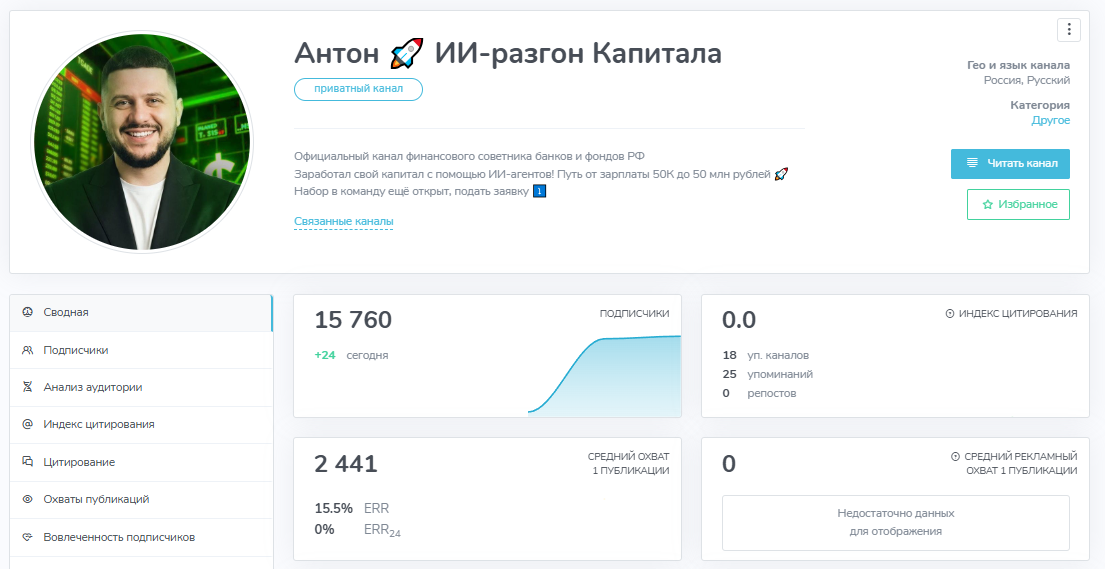
Task: Open the three-dot options menu
Action: click(1069, 30)
